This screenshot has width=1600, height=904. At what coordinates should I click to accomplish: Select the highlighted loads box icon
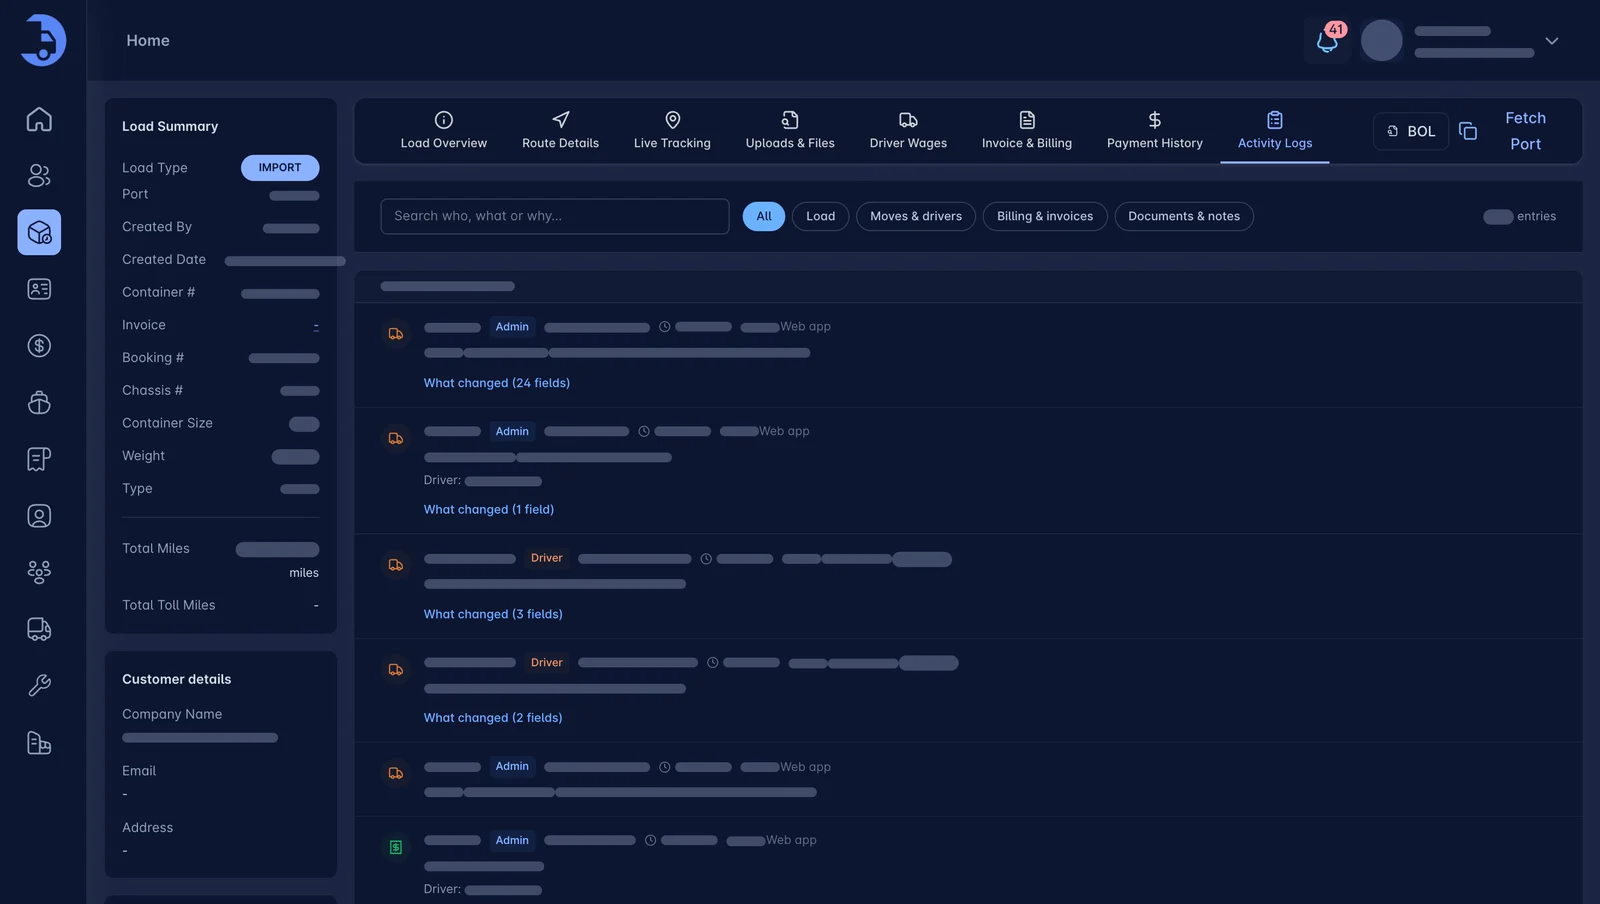click(x=39, y=232)
